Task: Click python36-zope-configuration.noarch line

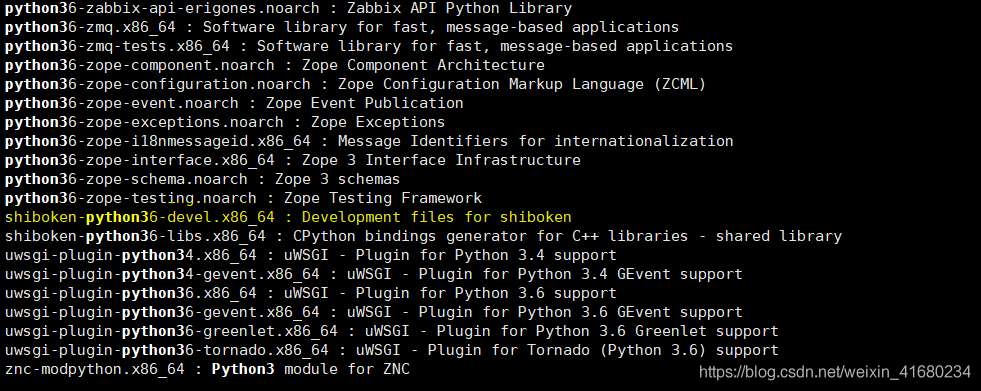Action: [x=355, y=84]
